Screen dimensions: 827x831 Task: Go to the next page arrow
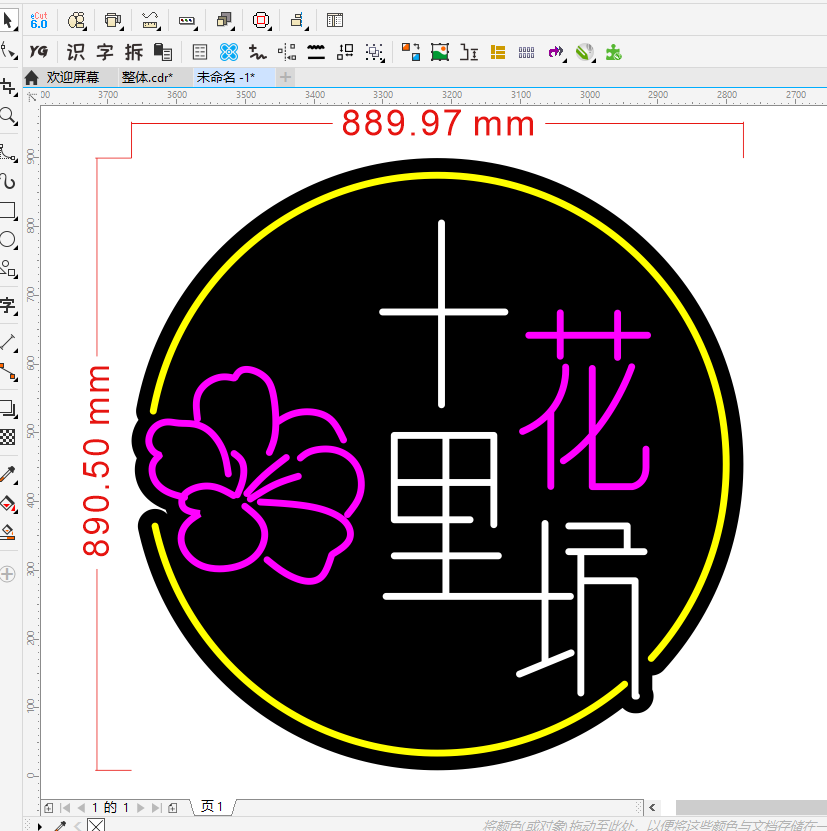coord(140,808)
